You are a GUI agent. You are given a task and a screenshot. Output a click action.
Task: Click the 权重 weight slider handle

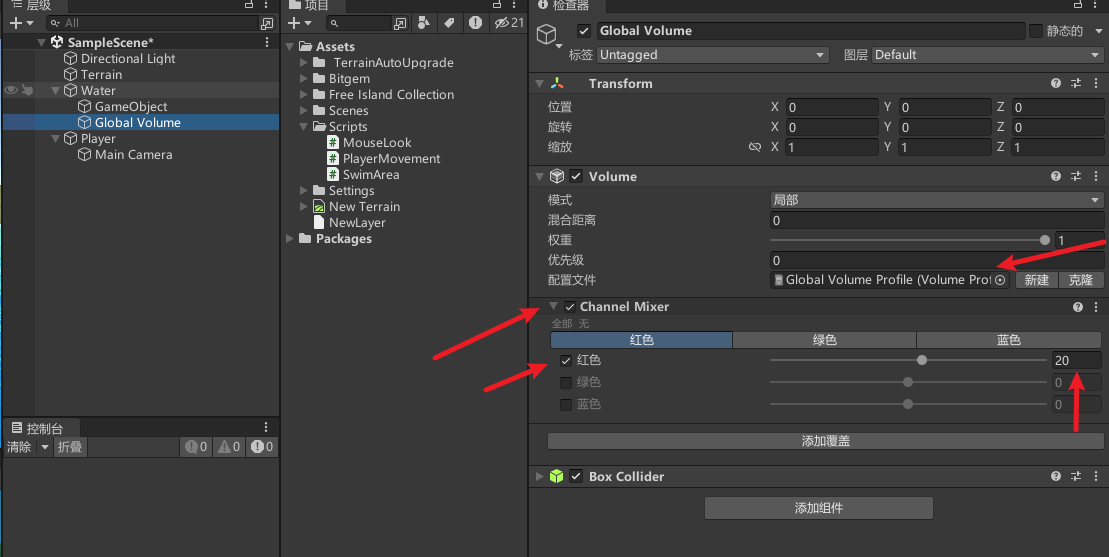click(x=1045, y=240)
